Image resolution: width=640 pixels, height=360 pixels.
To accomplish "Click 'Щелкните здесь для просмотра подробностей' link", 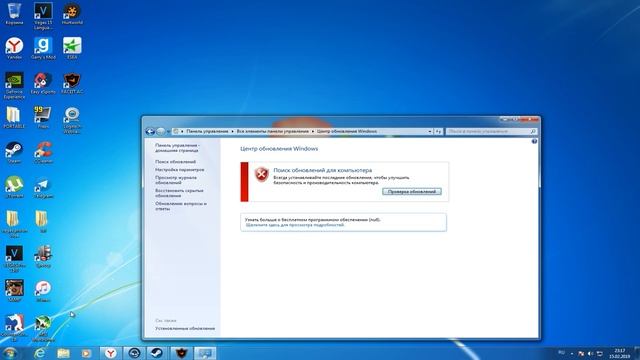I will (295, 225).
